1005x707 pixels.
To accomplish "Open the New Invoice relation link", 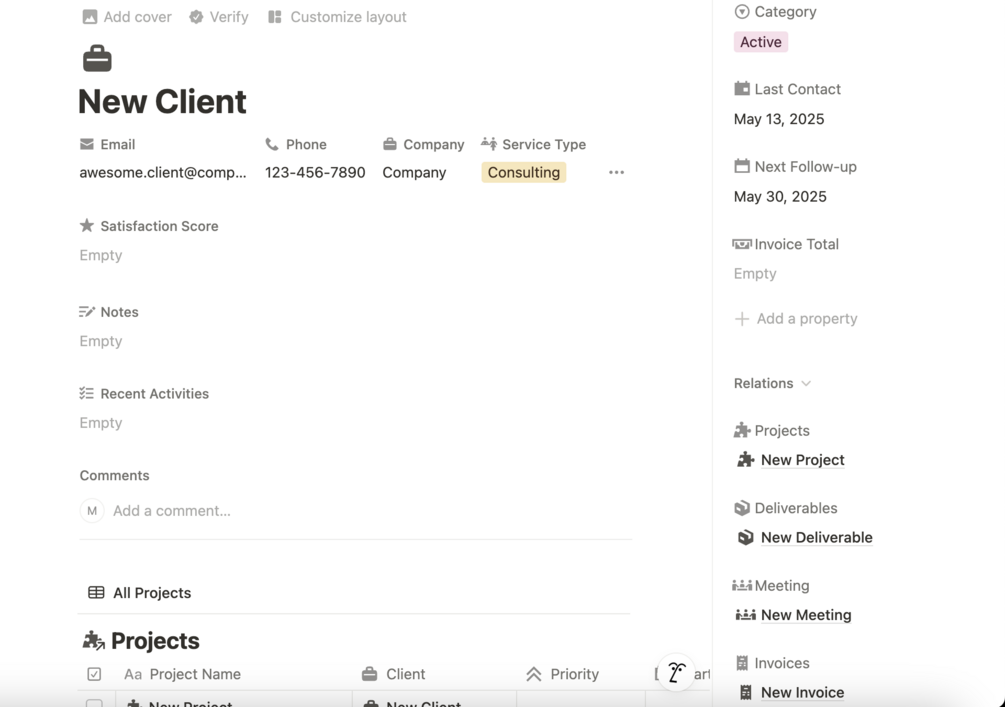I will pyautogui.click(x=802, y=692).
